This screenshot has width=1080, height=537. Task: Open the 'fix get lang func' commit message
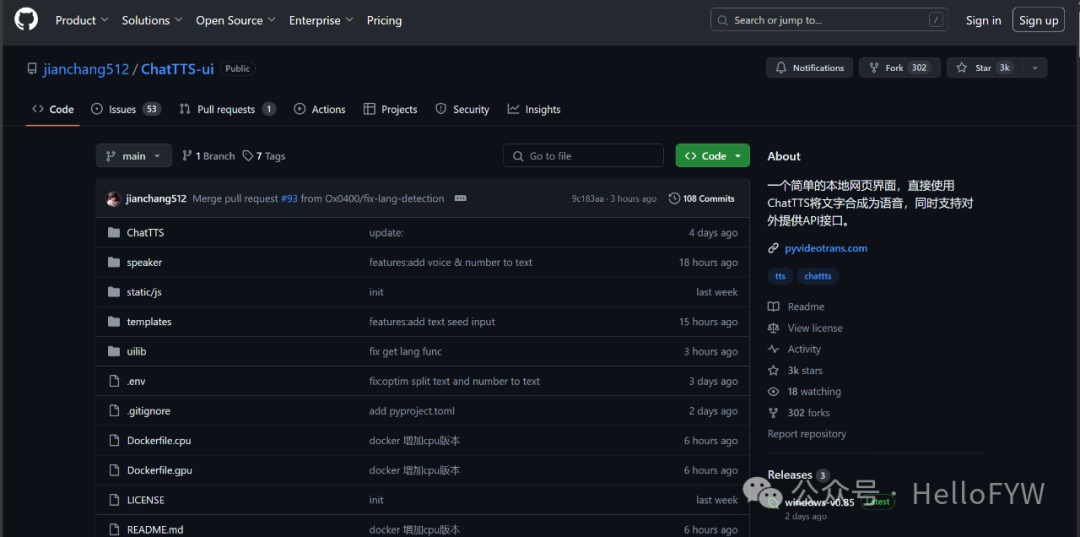click(406, 351)
